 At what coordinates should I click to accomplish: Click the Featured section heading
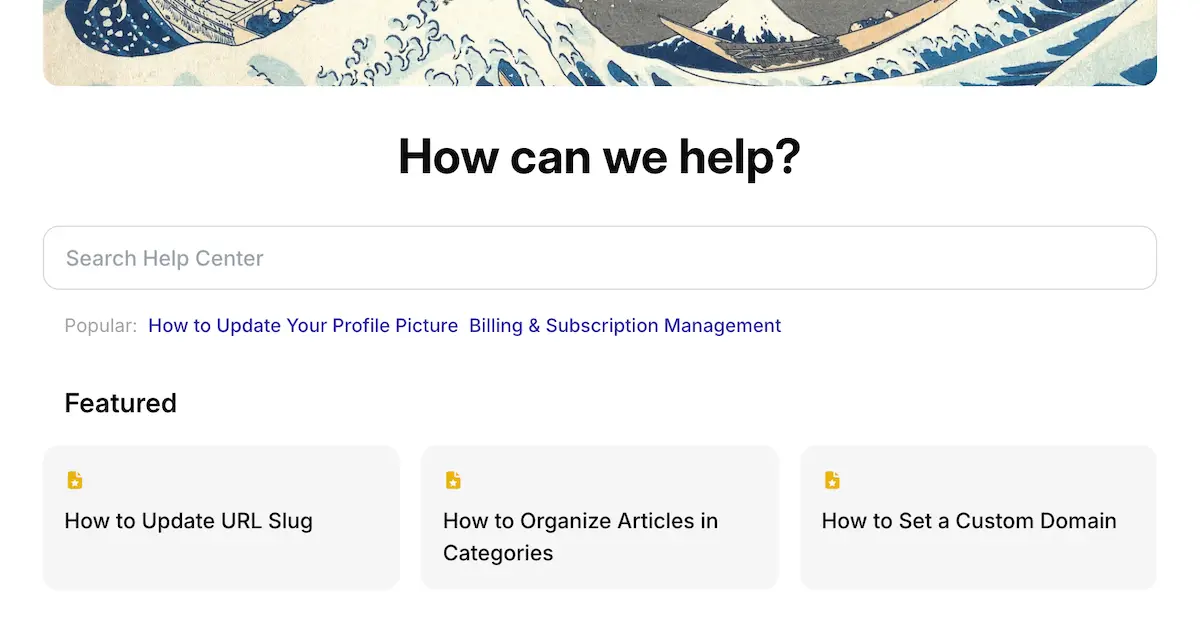(120, 403)
